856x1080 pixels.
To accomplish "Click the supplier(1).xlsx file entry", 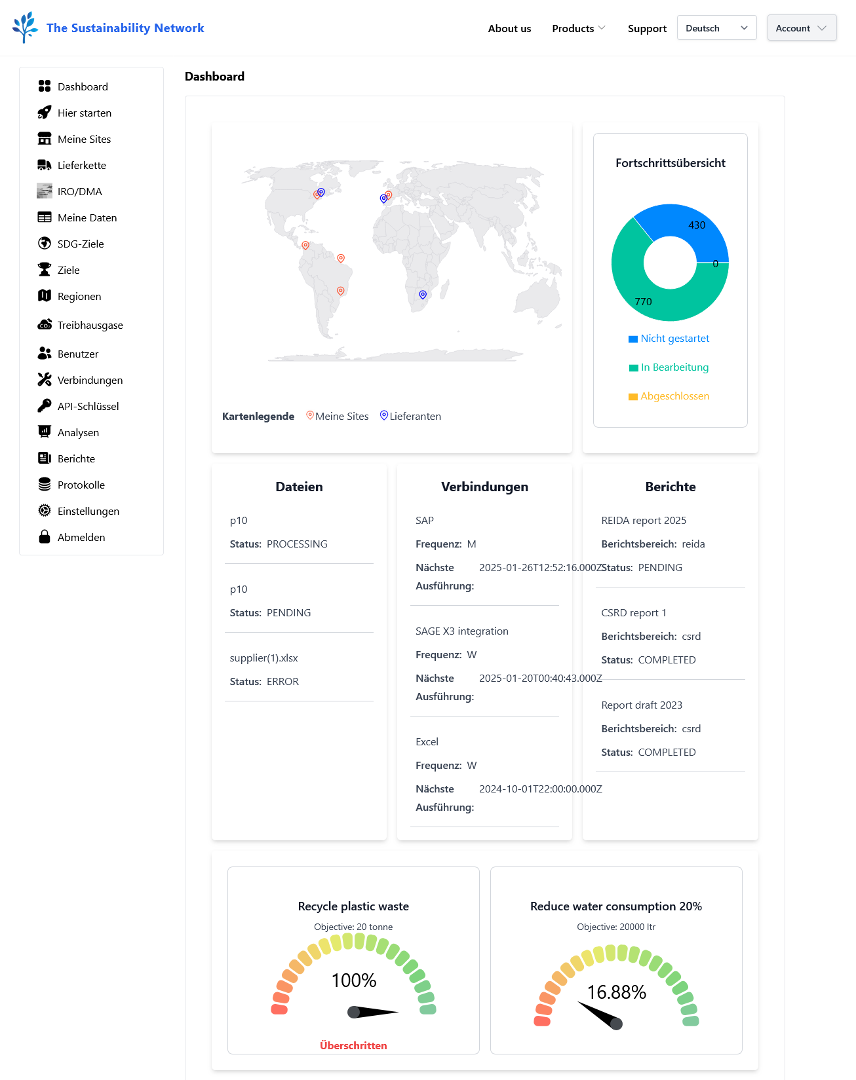I will (x=264, y=658).
